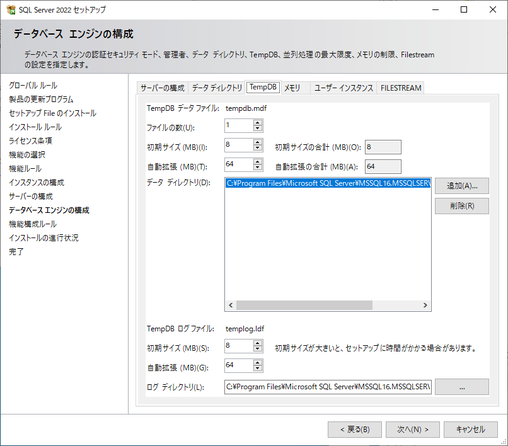Click the 初期サイズの合計 (MB)(O) total field
Viewport: 508px width, 446px height.
point(383,147)
